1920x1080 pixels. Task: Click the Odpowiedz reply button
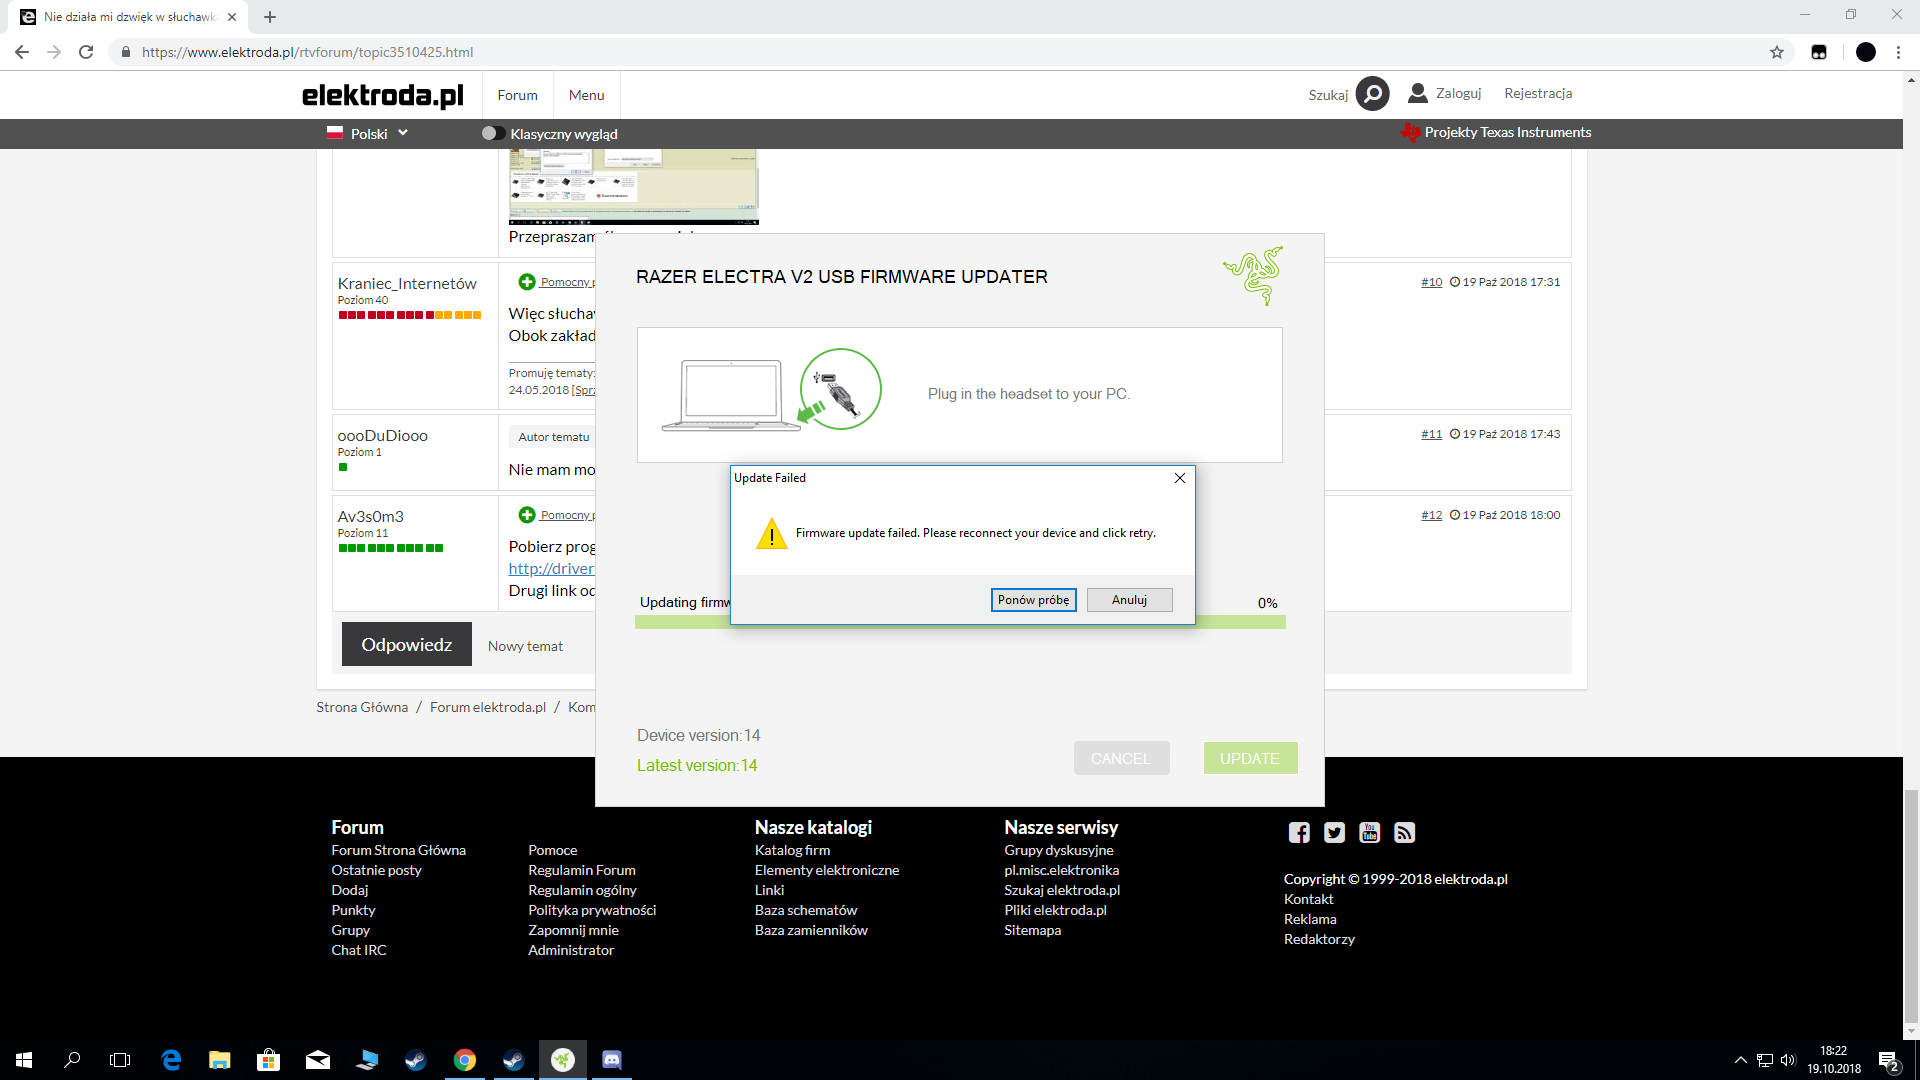click(406, 644)
